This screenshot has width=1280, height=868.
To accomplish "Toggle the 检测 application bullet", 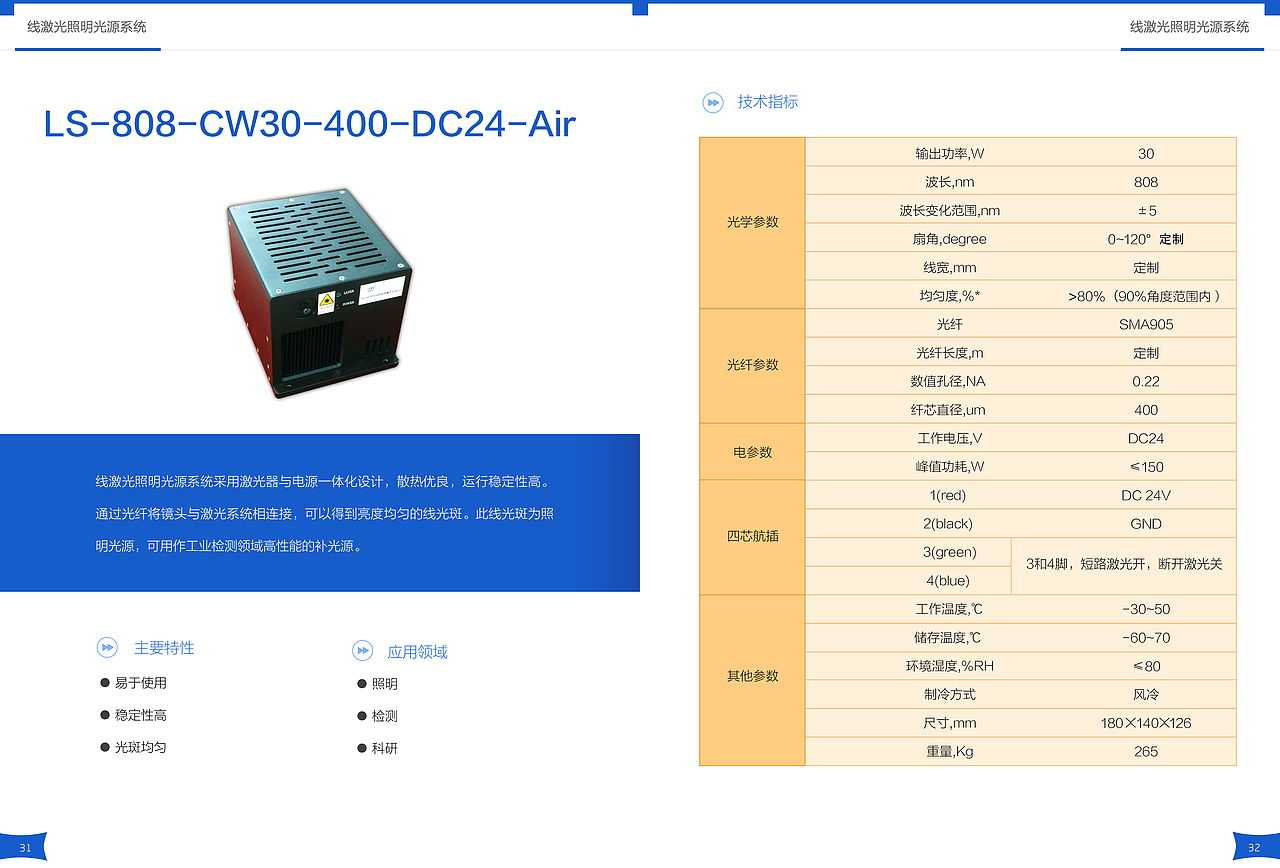I will coord(361,715).
